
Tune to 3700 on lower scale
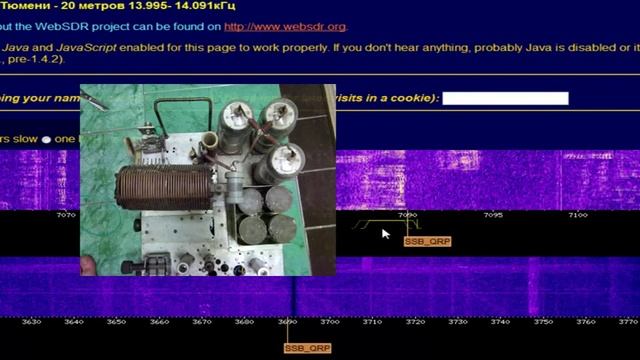pos(330,322)
